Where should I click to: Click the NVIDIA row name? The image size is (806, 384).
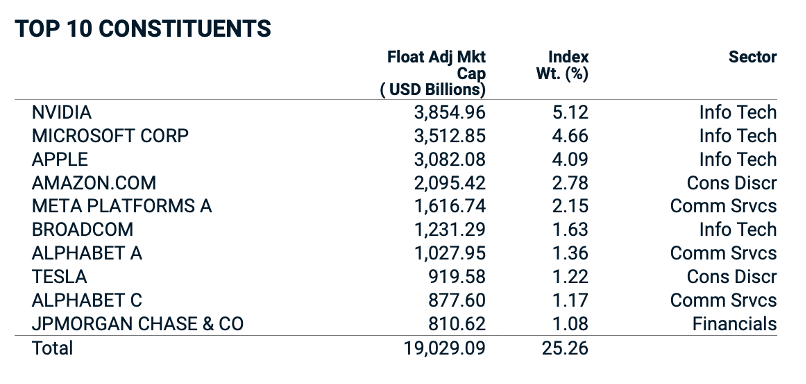point(62,112)
